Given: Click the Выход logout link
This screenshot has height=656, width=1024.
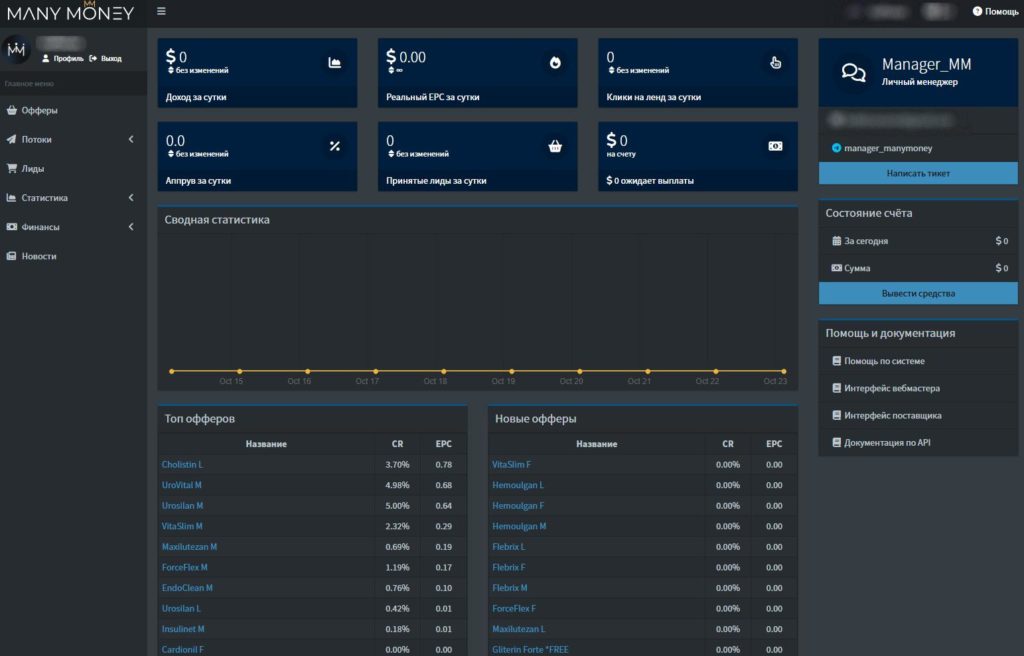Looking at the screenshot, I should pos(110,59).
